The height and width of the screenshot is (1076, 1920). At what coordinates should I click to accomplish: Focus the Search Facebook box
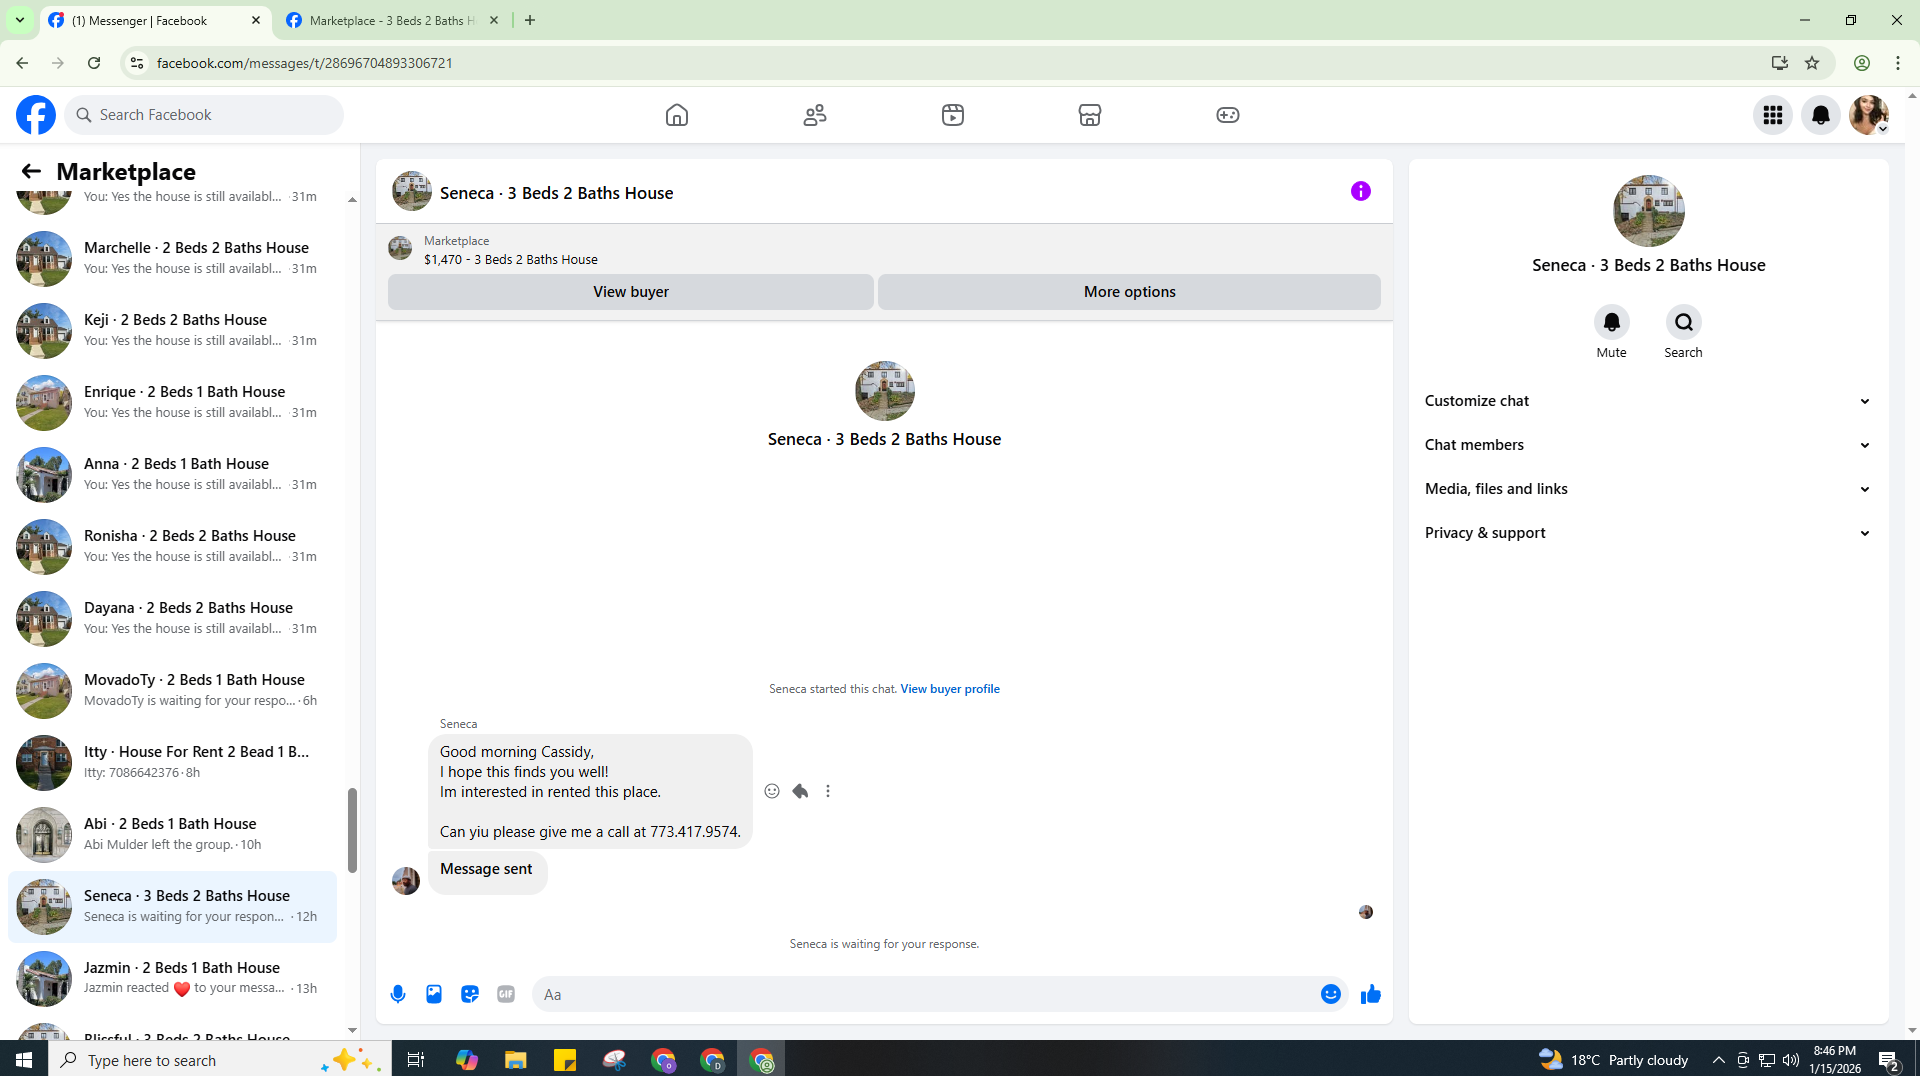[x=204, y=115]
